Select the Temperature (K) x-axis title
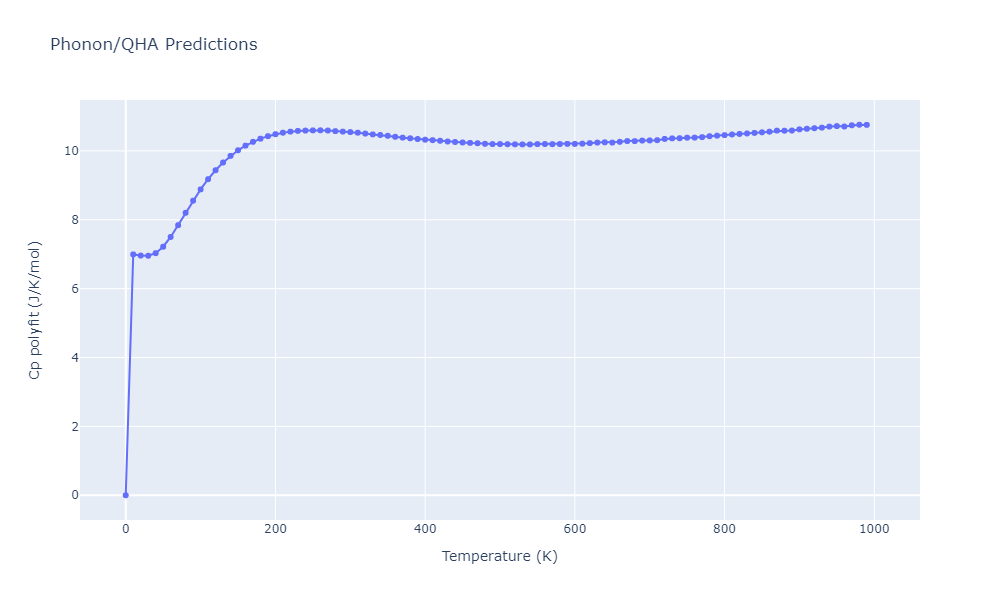The width and height of the screenshot is (1000, 600). (x=499, y=556)
